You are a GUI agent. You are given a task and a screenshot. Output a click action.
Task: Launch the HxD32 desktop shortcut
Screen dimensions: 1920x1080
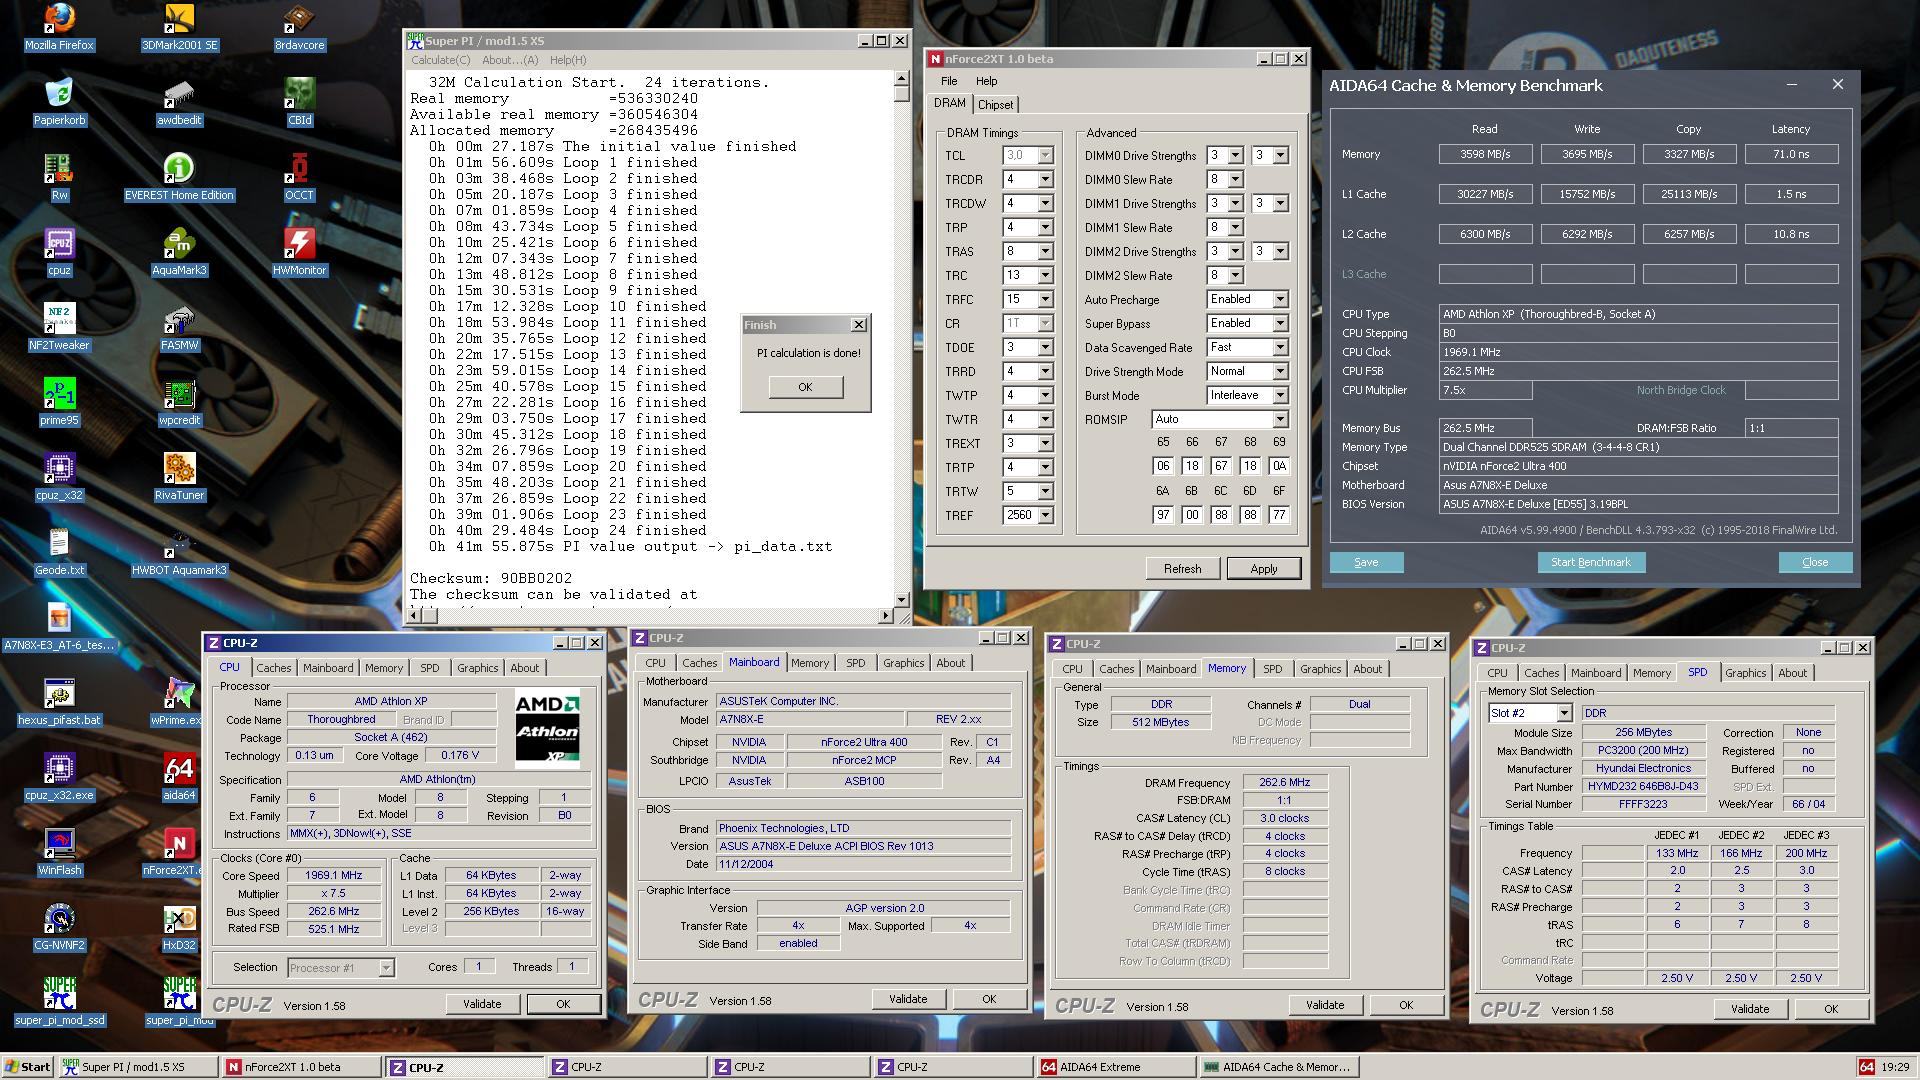(x=179, y=927)
